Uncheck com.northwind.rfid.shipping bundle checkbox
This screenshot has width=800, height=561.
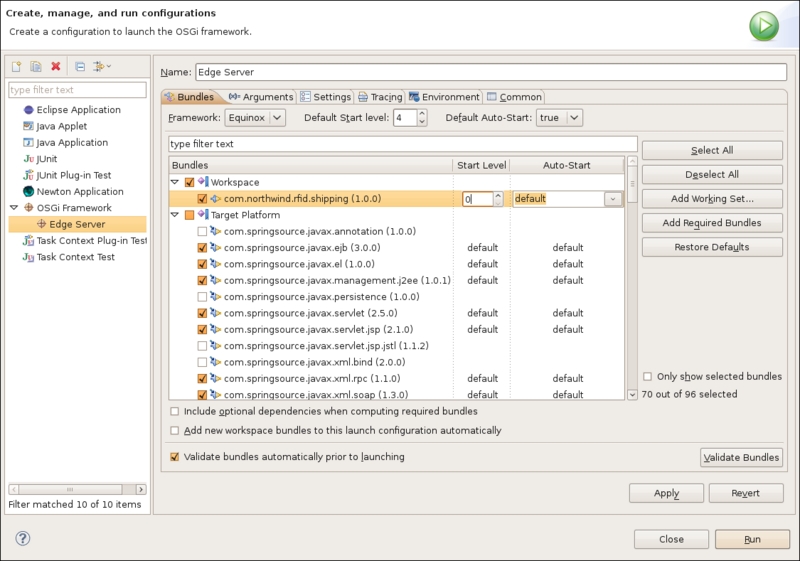(x=202, y=198)
